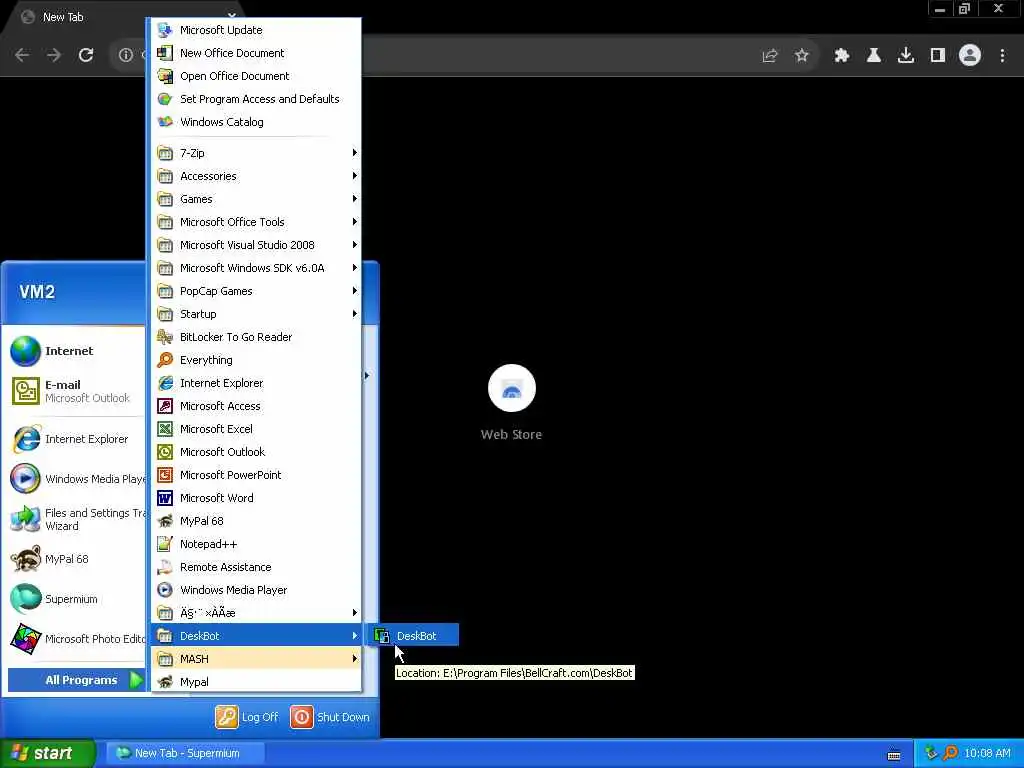Open Set Program Access and Defaults

point(256,99)
